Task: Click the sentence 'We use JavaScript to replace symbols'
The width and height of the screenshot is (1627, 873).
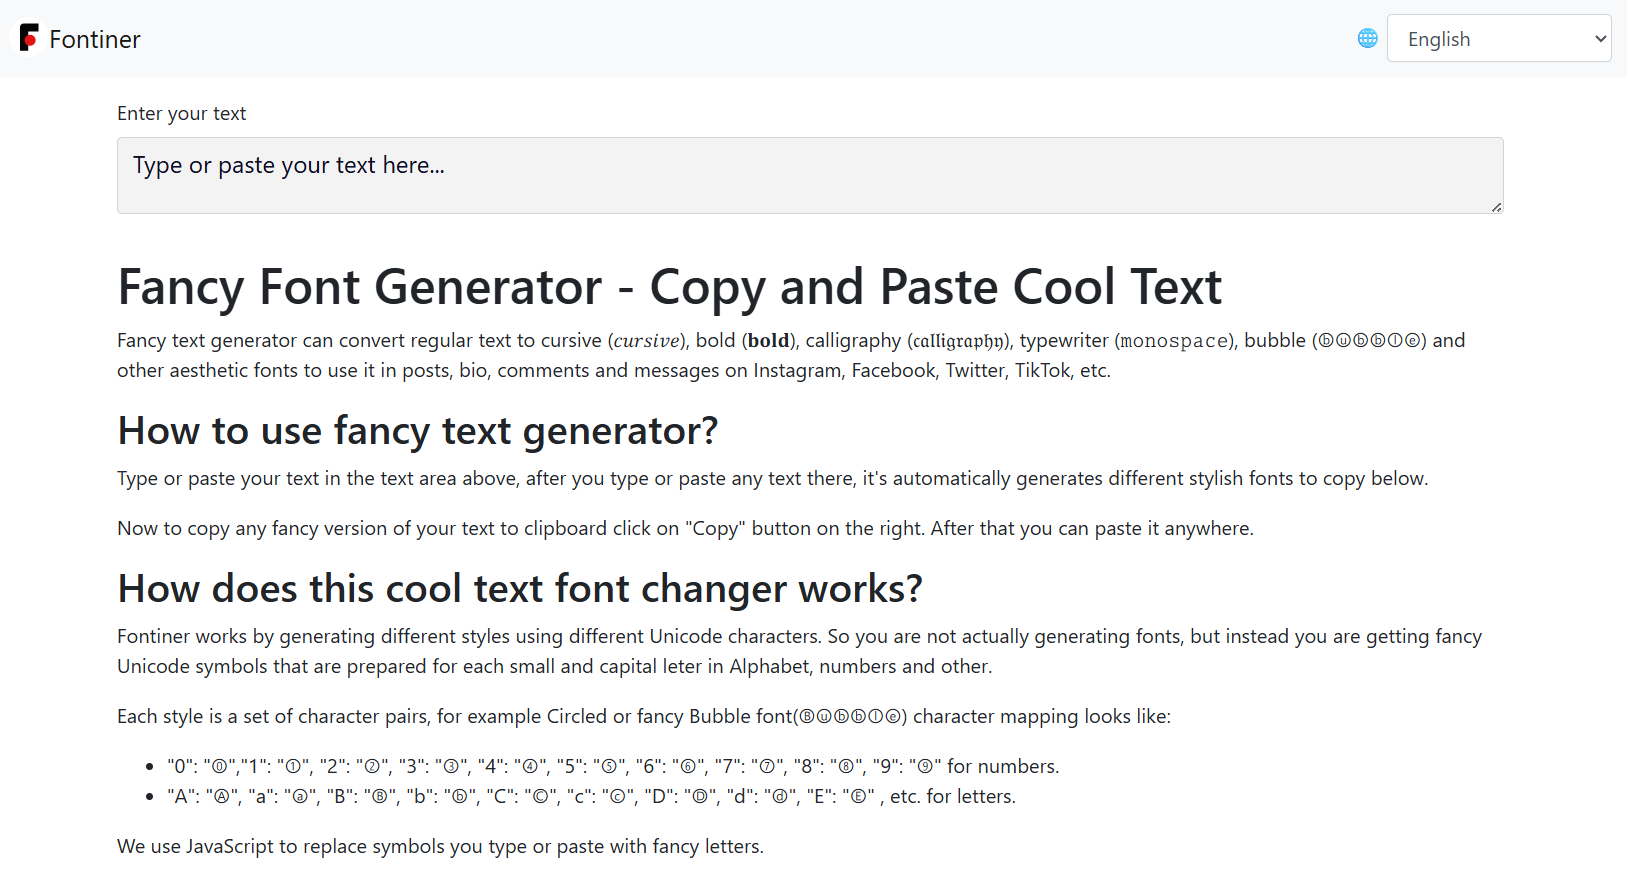Action: [440, 846]
